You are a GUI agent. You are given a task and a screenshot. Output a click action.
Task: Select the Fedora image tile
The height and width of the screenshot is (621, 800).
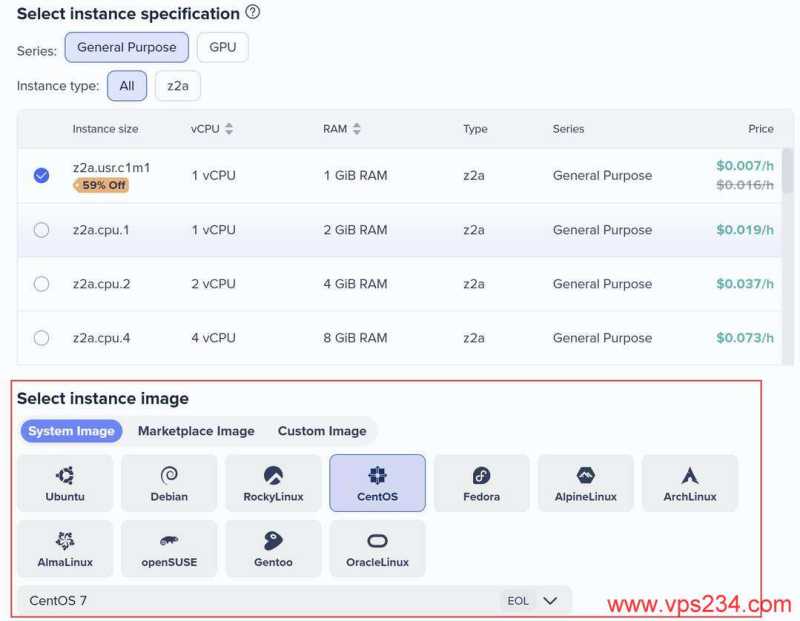click(481, 483)
